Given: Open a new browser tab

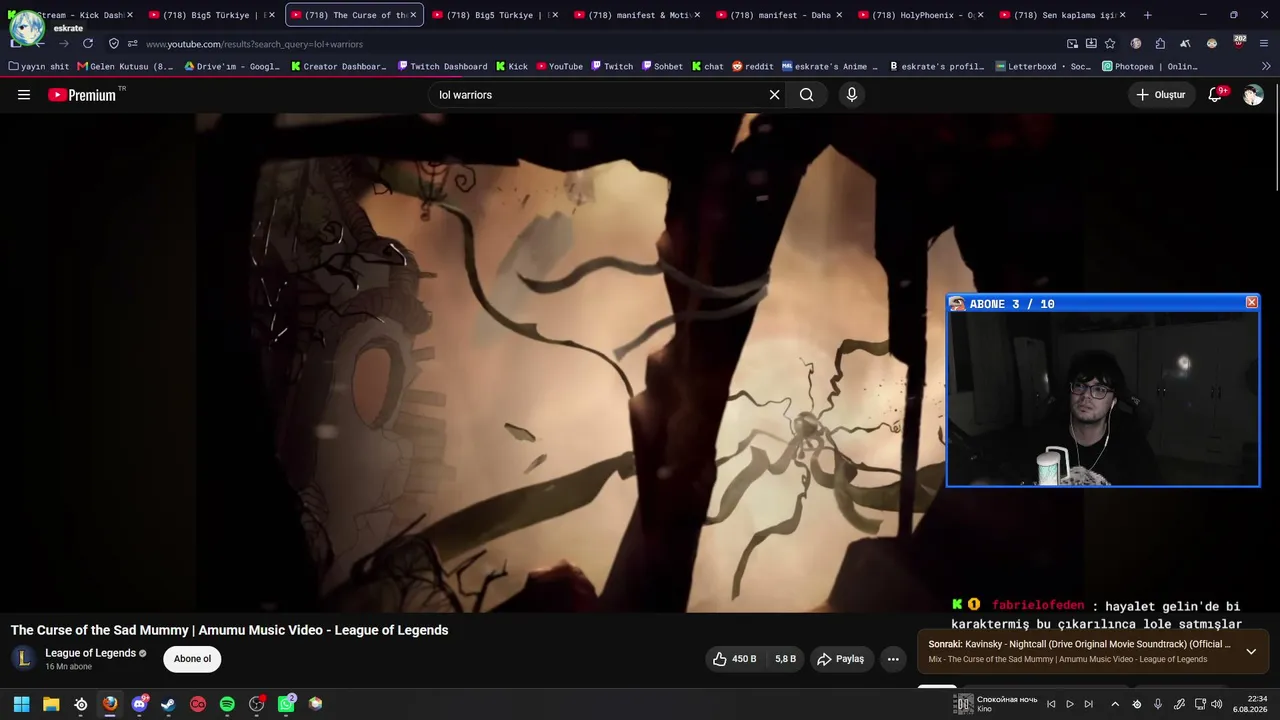Looking at the screenshot, I should tap(1147, 15).
